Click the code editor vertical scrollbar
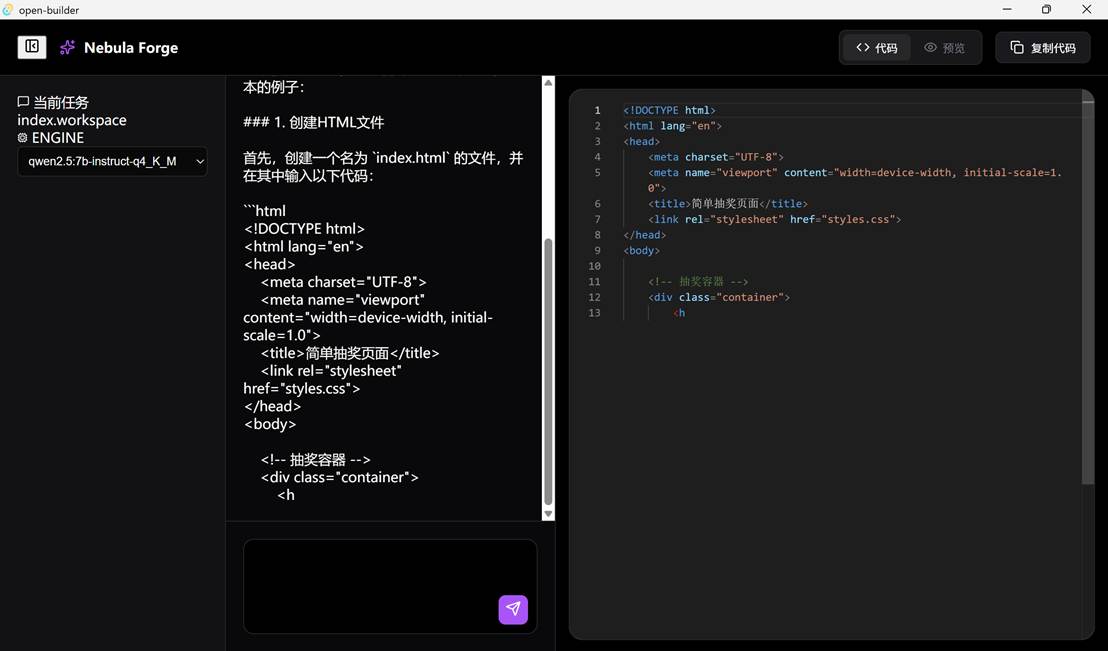 pyautogui.click(x=1088, y=293)
